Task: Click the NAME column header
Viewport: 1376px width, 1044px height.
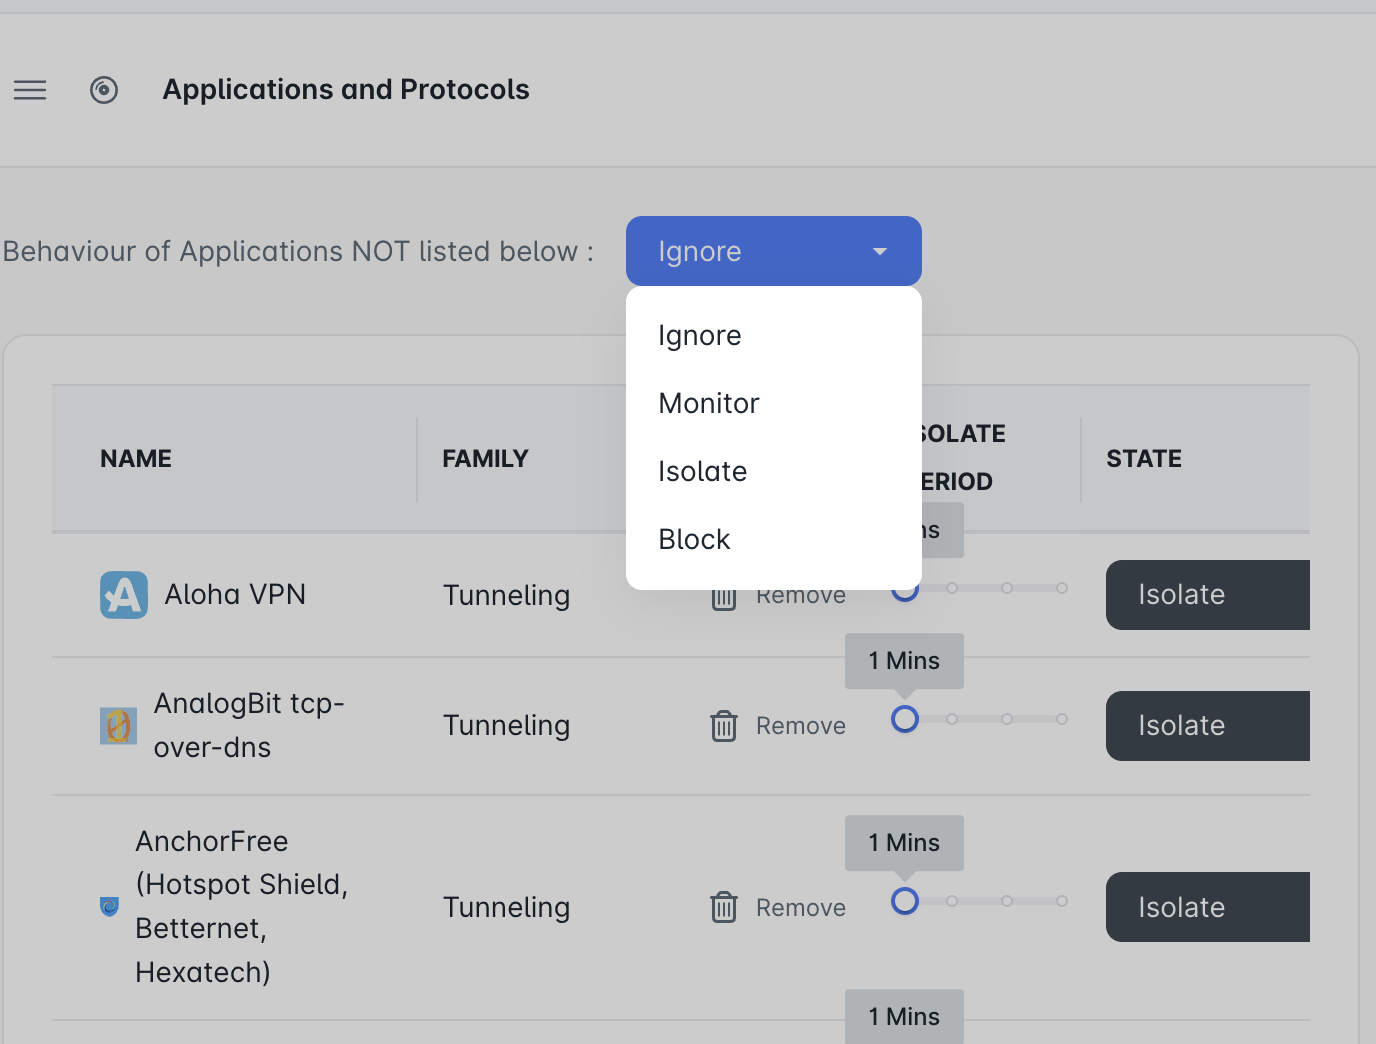Action: 136,459
